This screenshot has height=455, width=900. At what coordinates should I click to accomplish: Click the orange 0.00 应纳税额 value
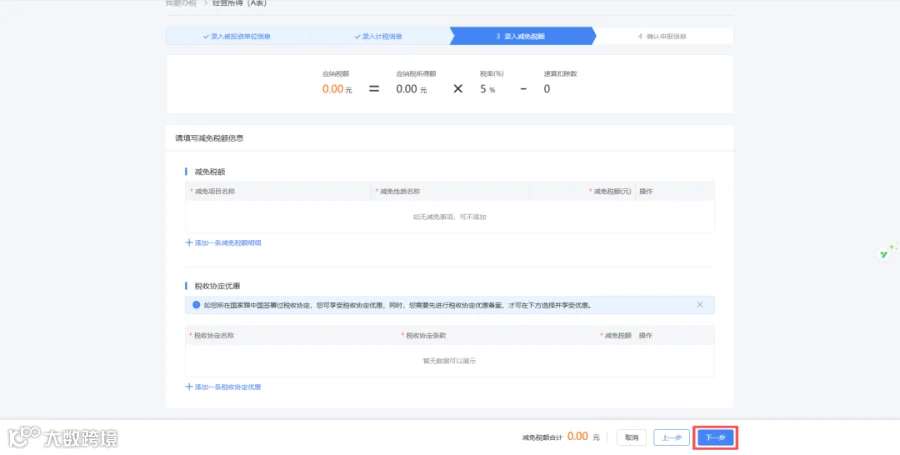click(333, 89)
